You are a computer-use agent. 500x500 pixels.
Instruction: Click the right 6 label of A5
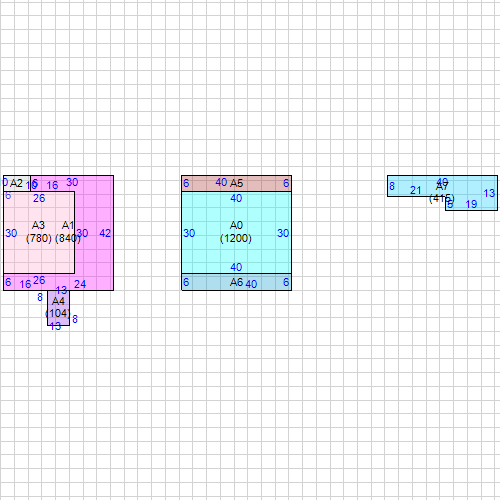[286, 183]
